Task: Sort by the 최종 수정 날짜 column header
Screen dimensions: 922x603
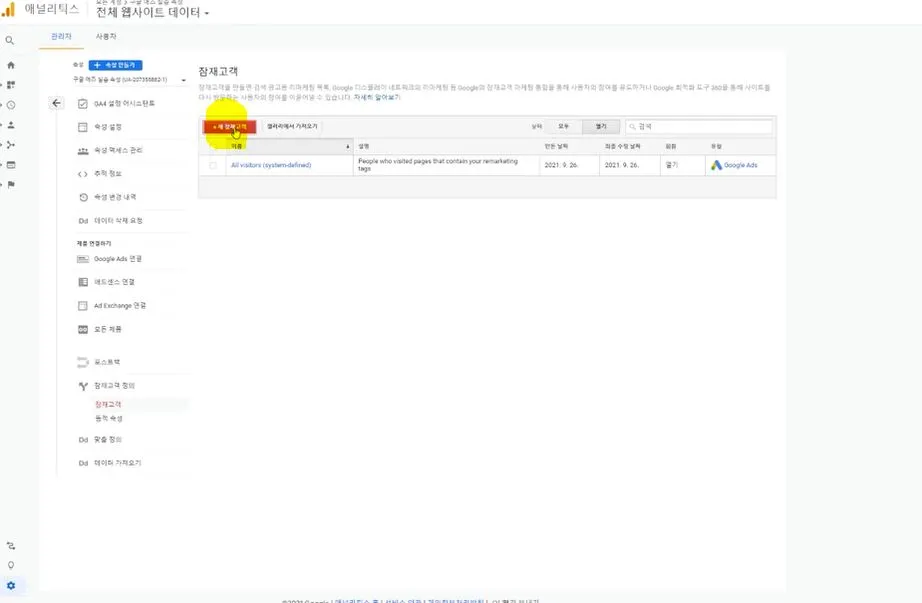Action: (x=629, y=146)
